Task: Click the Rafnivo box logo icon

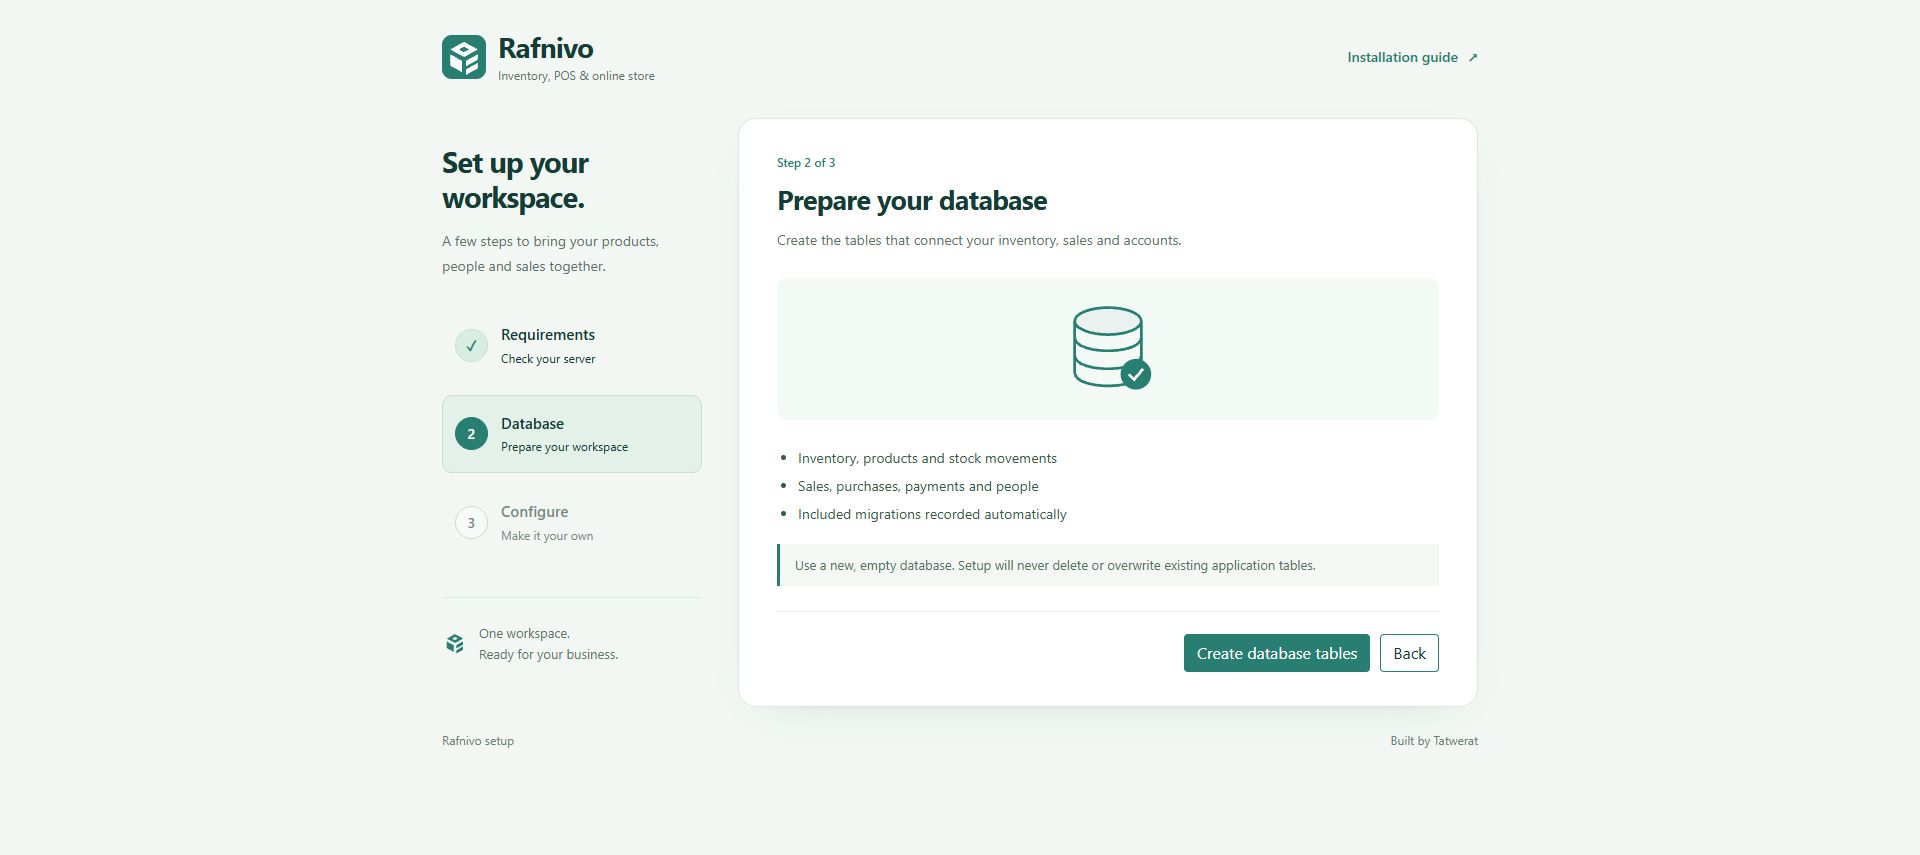Action: 464,57
